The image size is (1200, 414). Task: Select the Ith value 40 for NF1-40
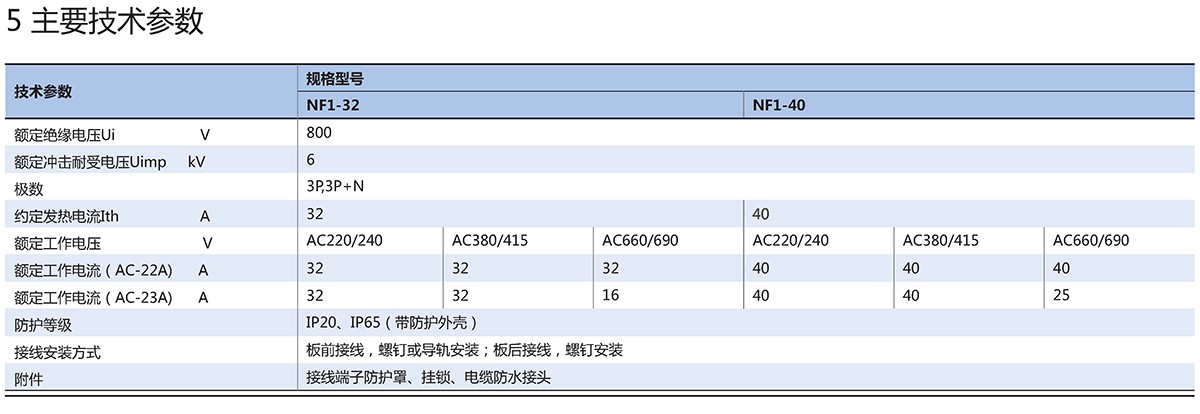(x=760, y=214)
